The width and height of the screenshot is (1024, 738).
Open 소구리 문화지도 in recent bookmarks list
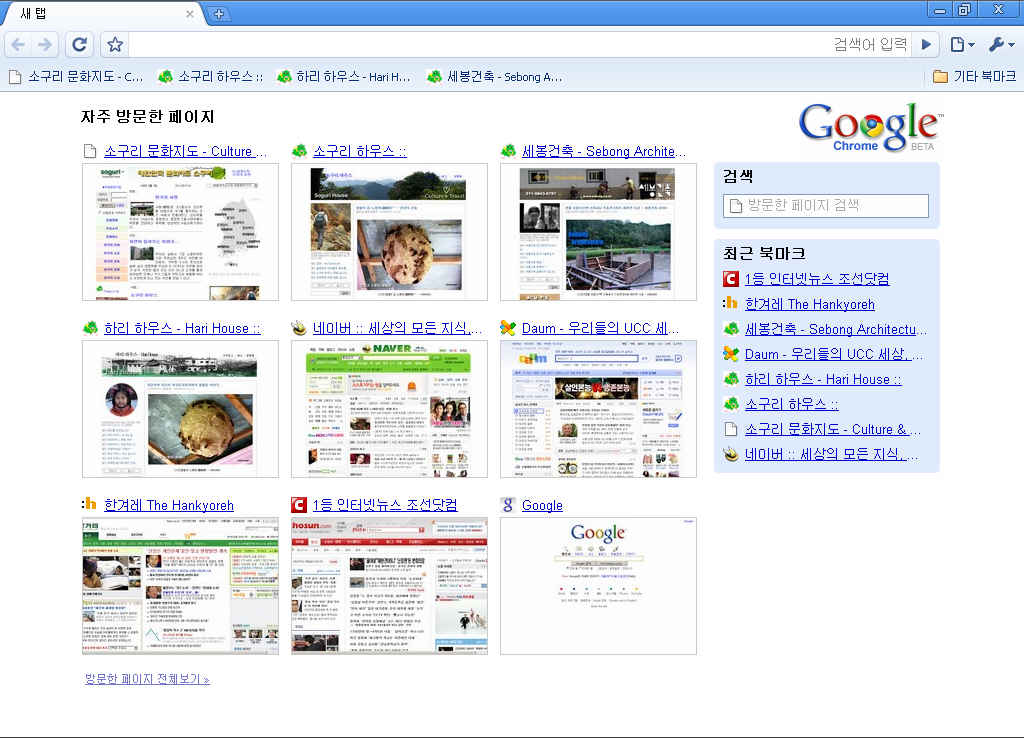pyautogui.click(x=833, y=429)
